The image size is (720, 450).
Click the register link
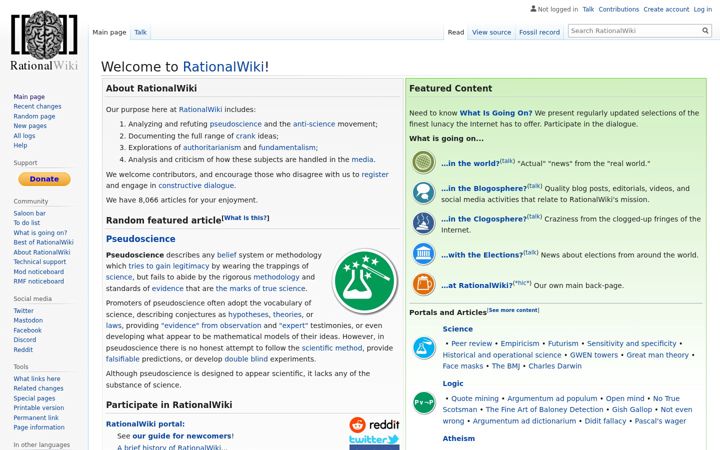(x=375, y=174)
